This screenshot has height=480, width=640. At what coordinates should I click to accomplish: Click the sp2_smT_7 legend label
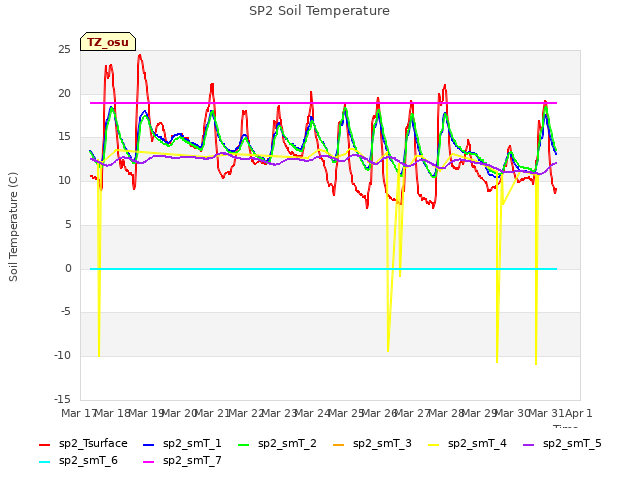(192, 460)
